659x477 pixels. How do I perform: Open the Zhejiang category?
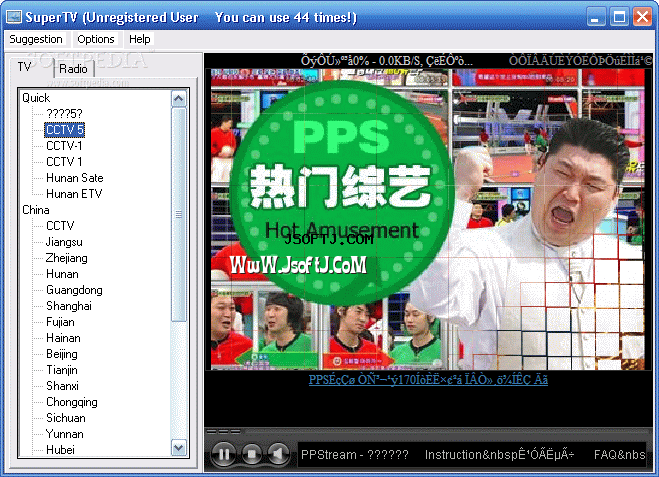66,258
